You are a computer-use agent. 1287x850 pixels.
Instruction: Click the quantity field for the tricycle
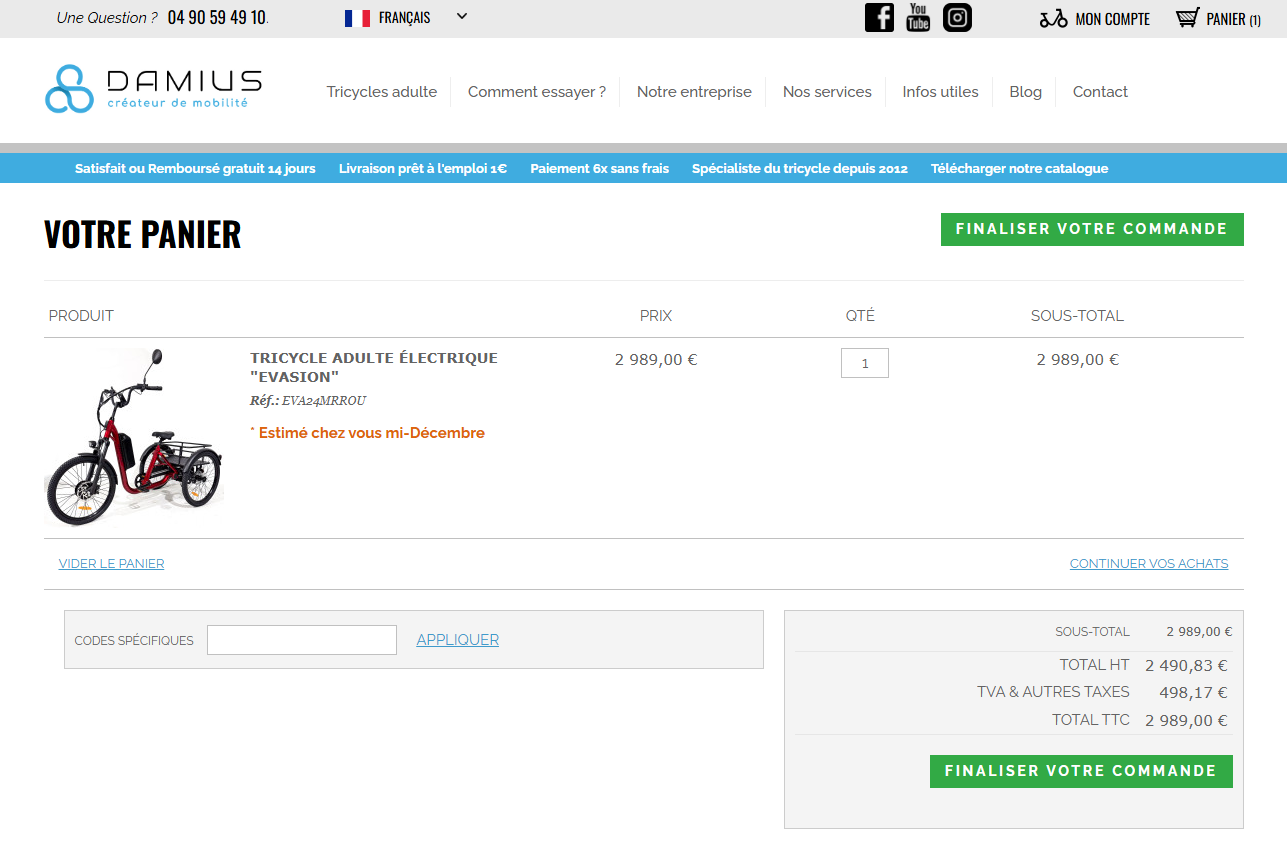(864, 363)
